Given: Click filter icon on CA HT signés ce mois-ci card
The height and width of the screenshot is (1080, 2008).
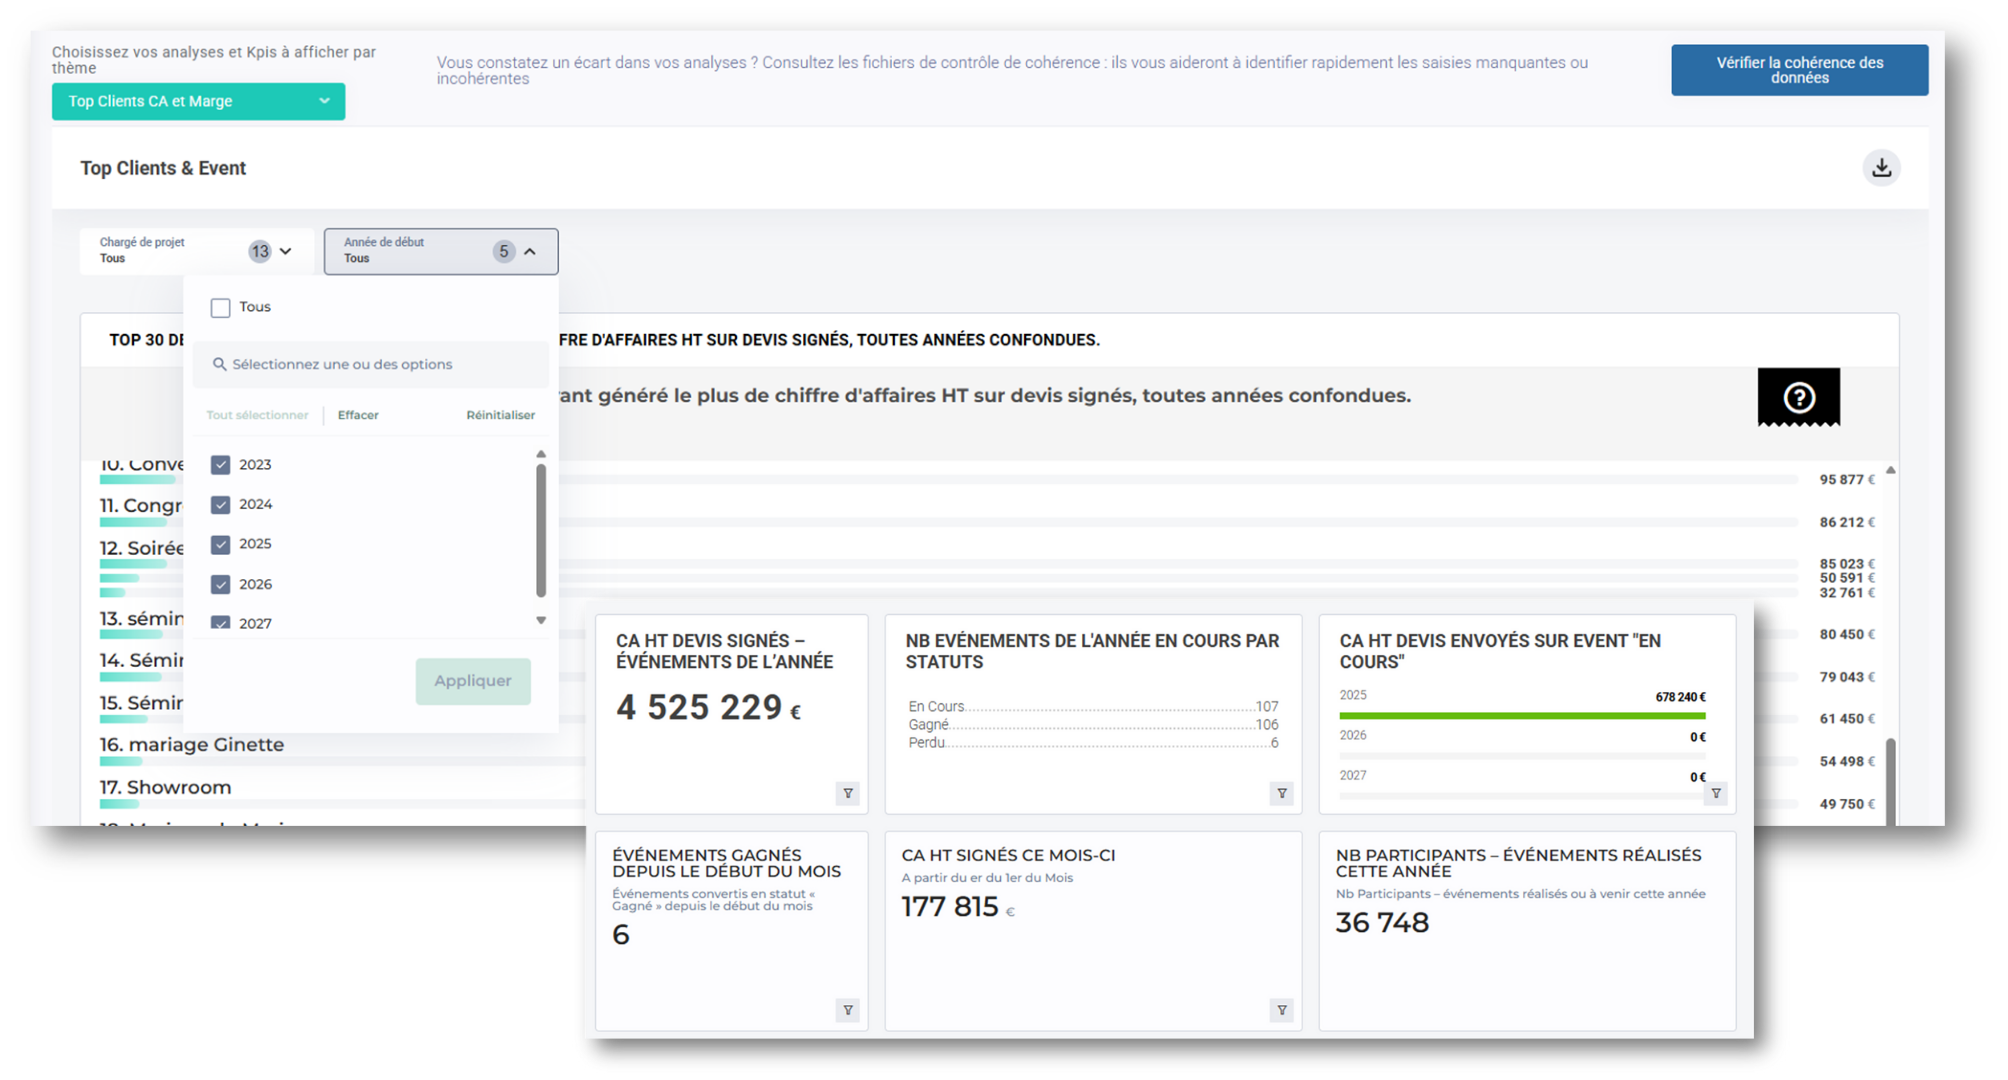Looking at the screenshot, I should (x=1281, y=1010).
